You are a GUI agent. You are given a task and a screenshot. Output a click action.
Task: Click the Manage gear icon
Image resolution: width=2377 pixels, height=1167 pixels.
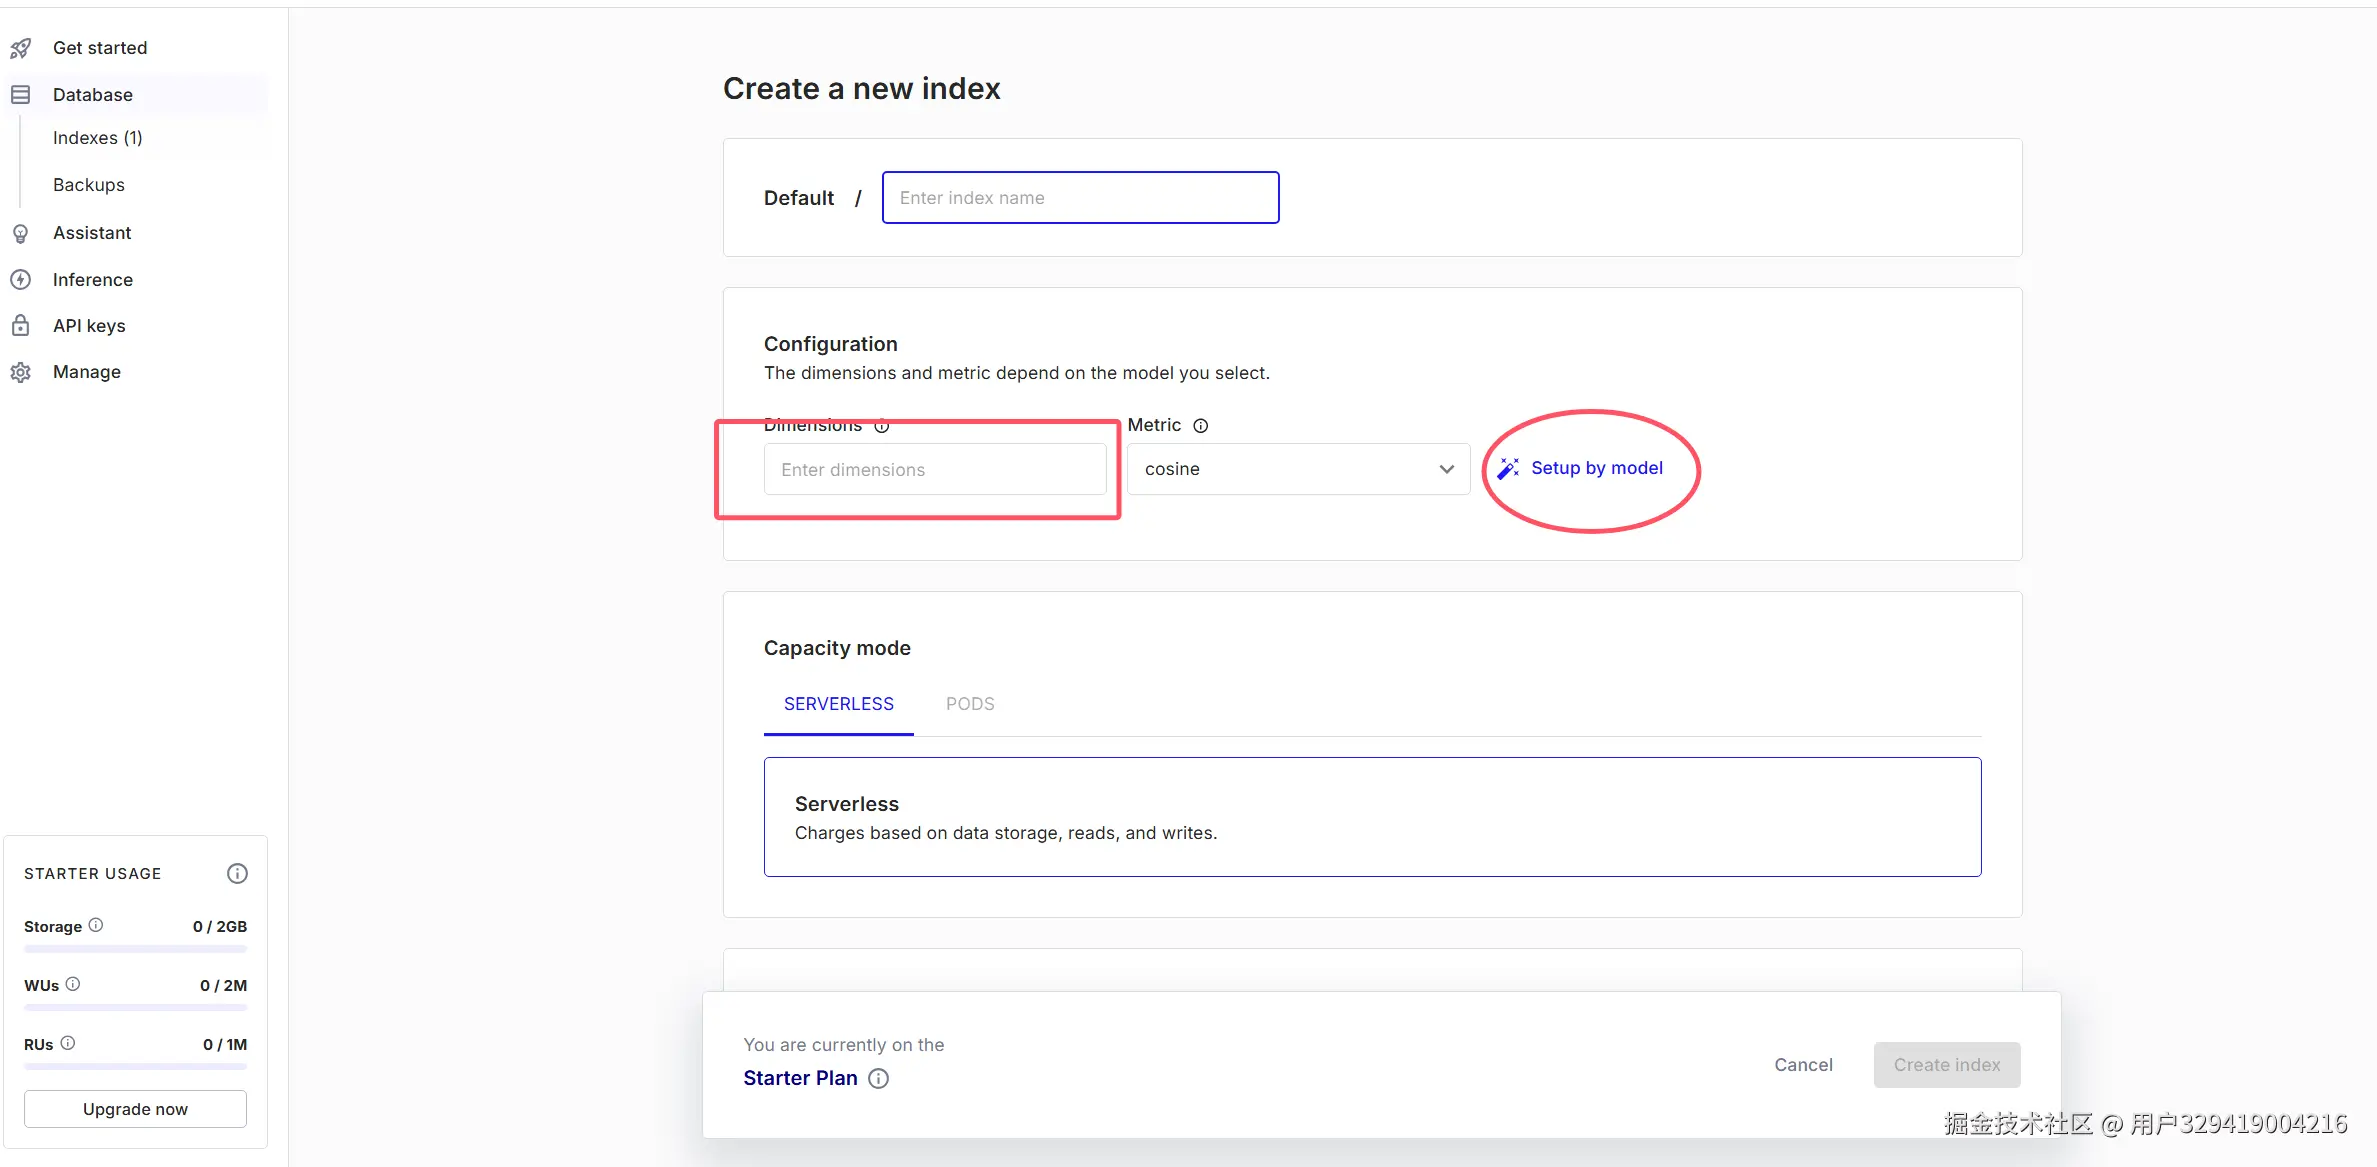coord(21,372)
